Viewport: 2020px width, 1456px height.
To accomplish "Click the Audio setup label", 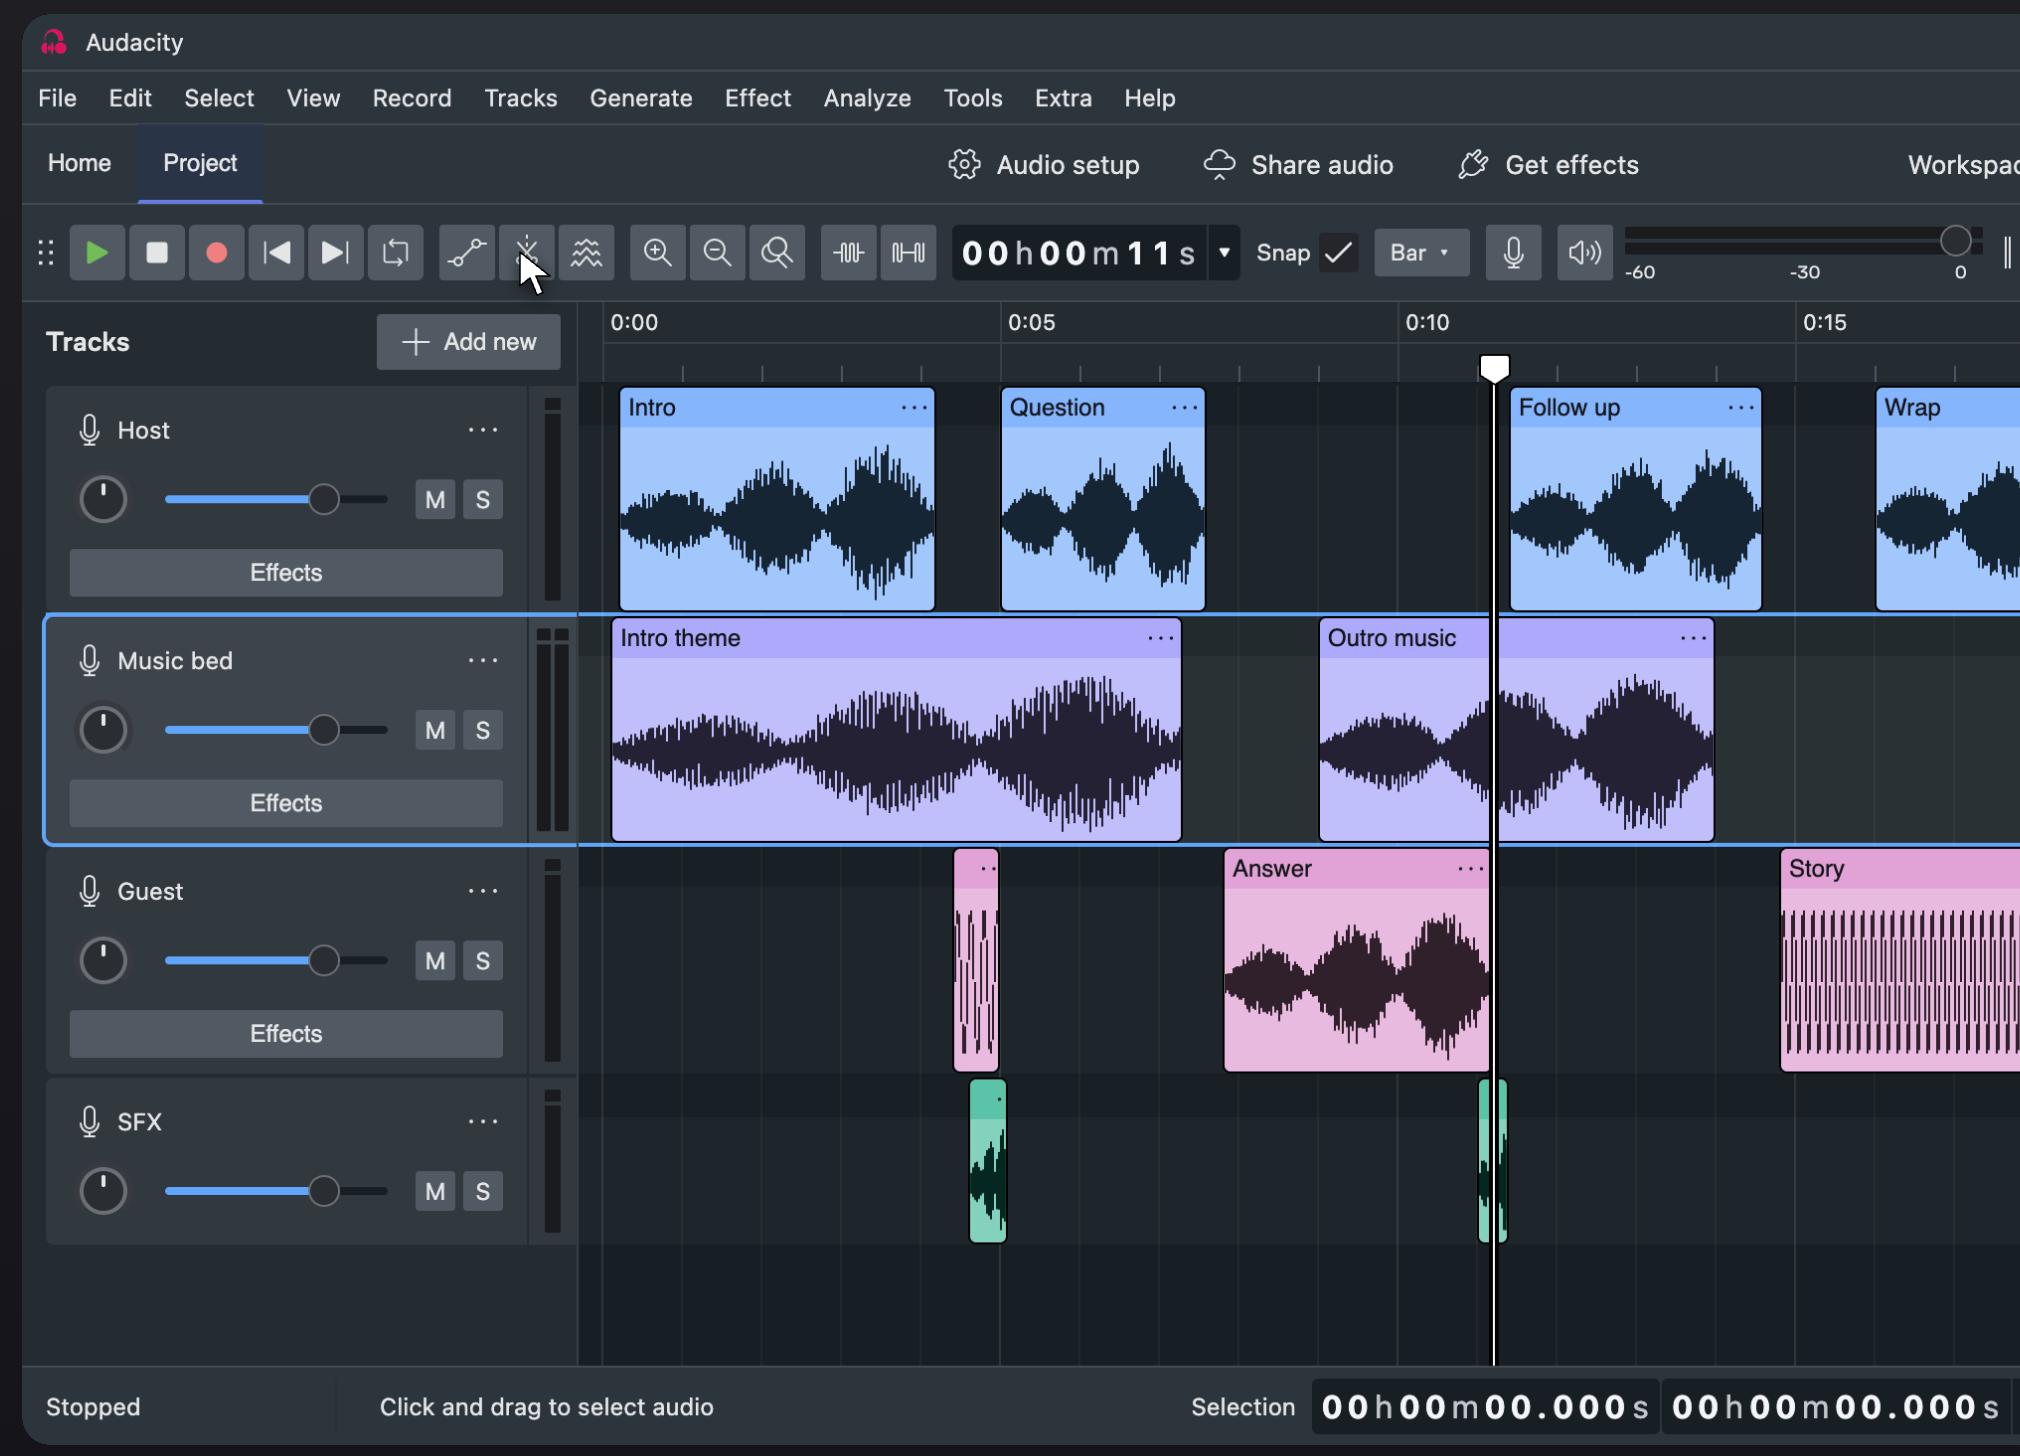I will pos(1068,165).
